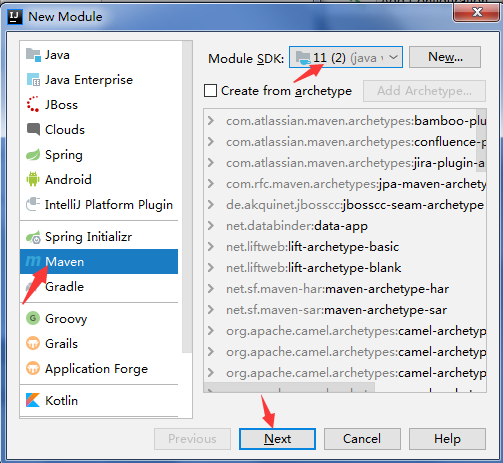
Task: Click the Kotlin logo icon
Action: [33, 400]
